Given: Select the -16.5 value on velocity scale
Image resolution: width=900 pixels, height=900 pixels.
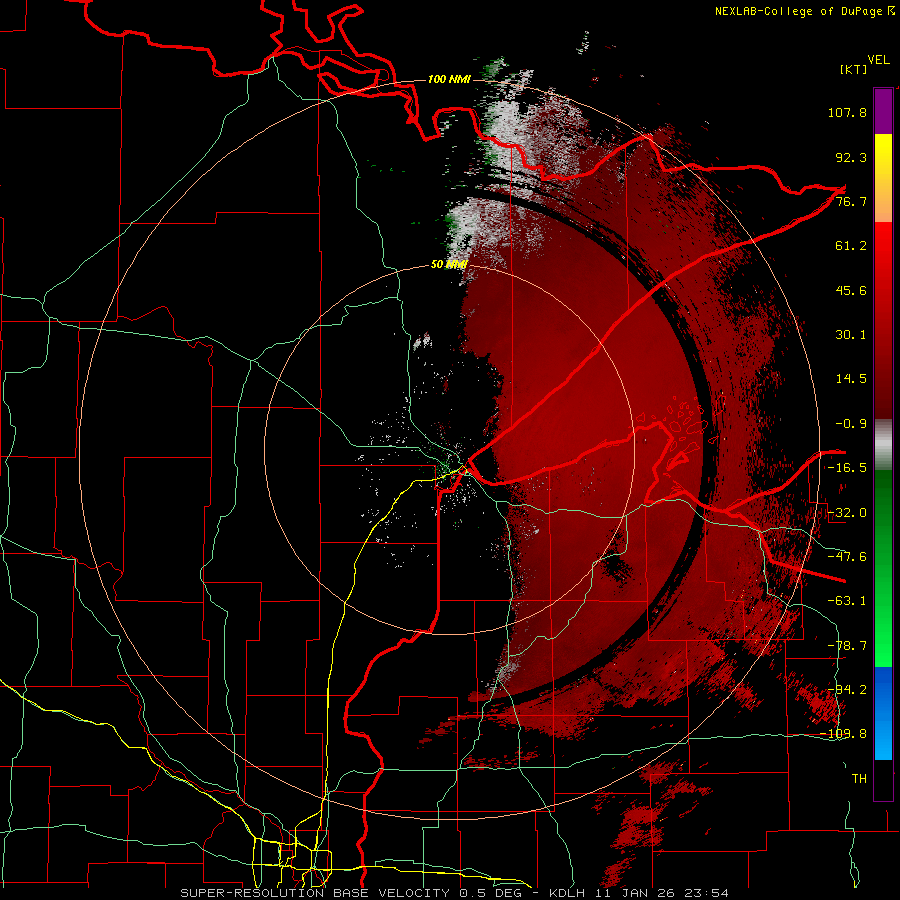Looking at the screenshot, I should pyautogui.click(x=847, y=467).
